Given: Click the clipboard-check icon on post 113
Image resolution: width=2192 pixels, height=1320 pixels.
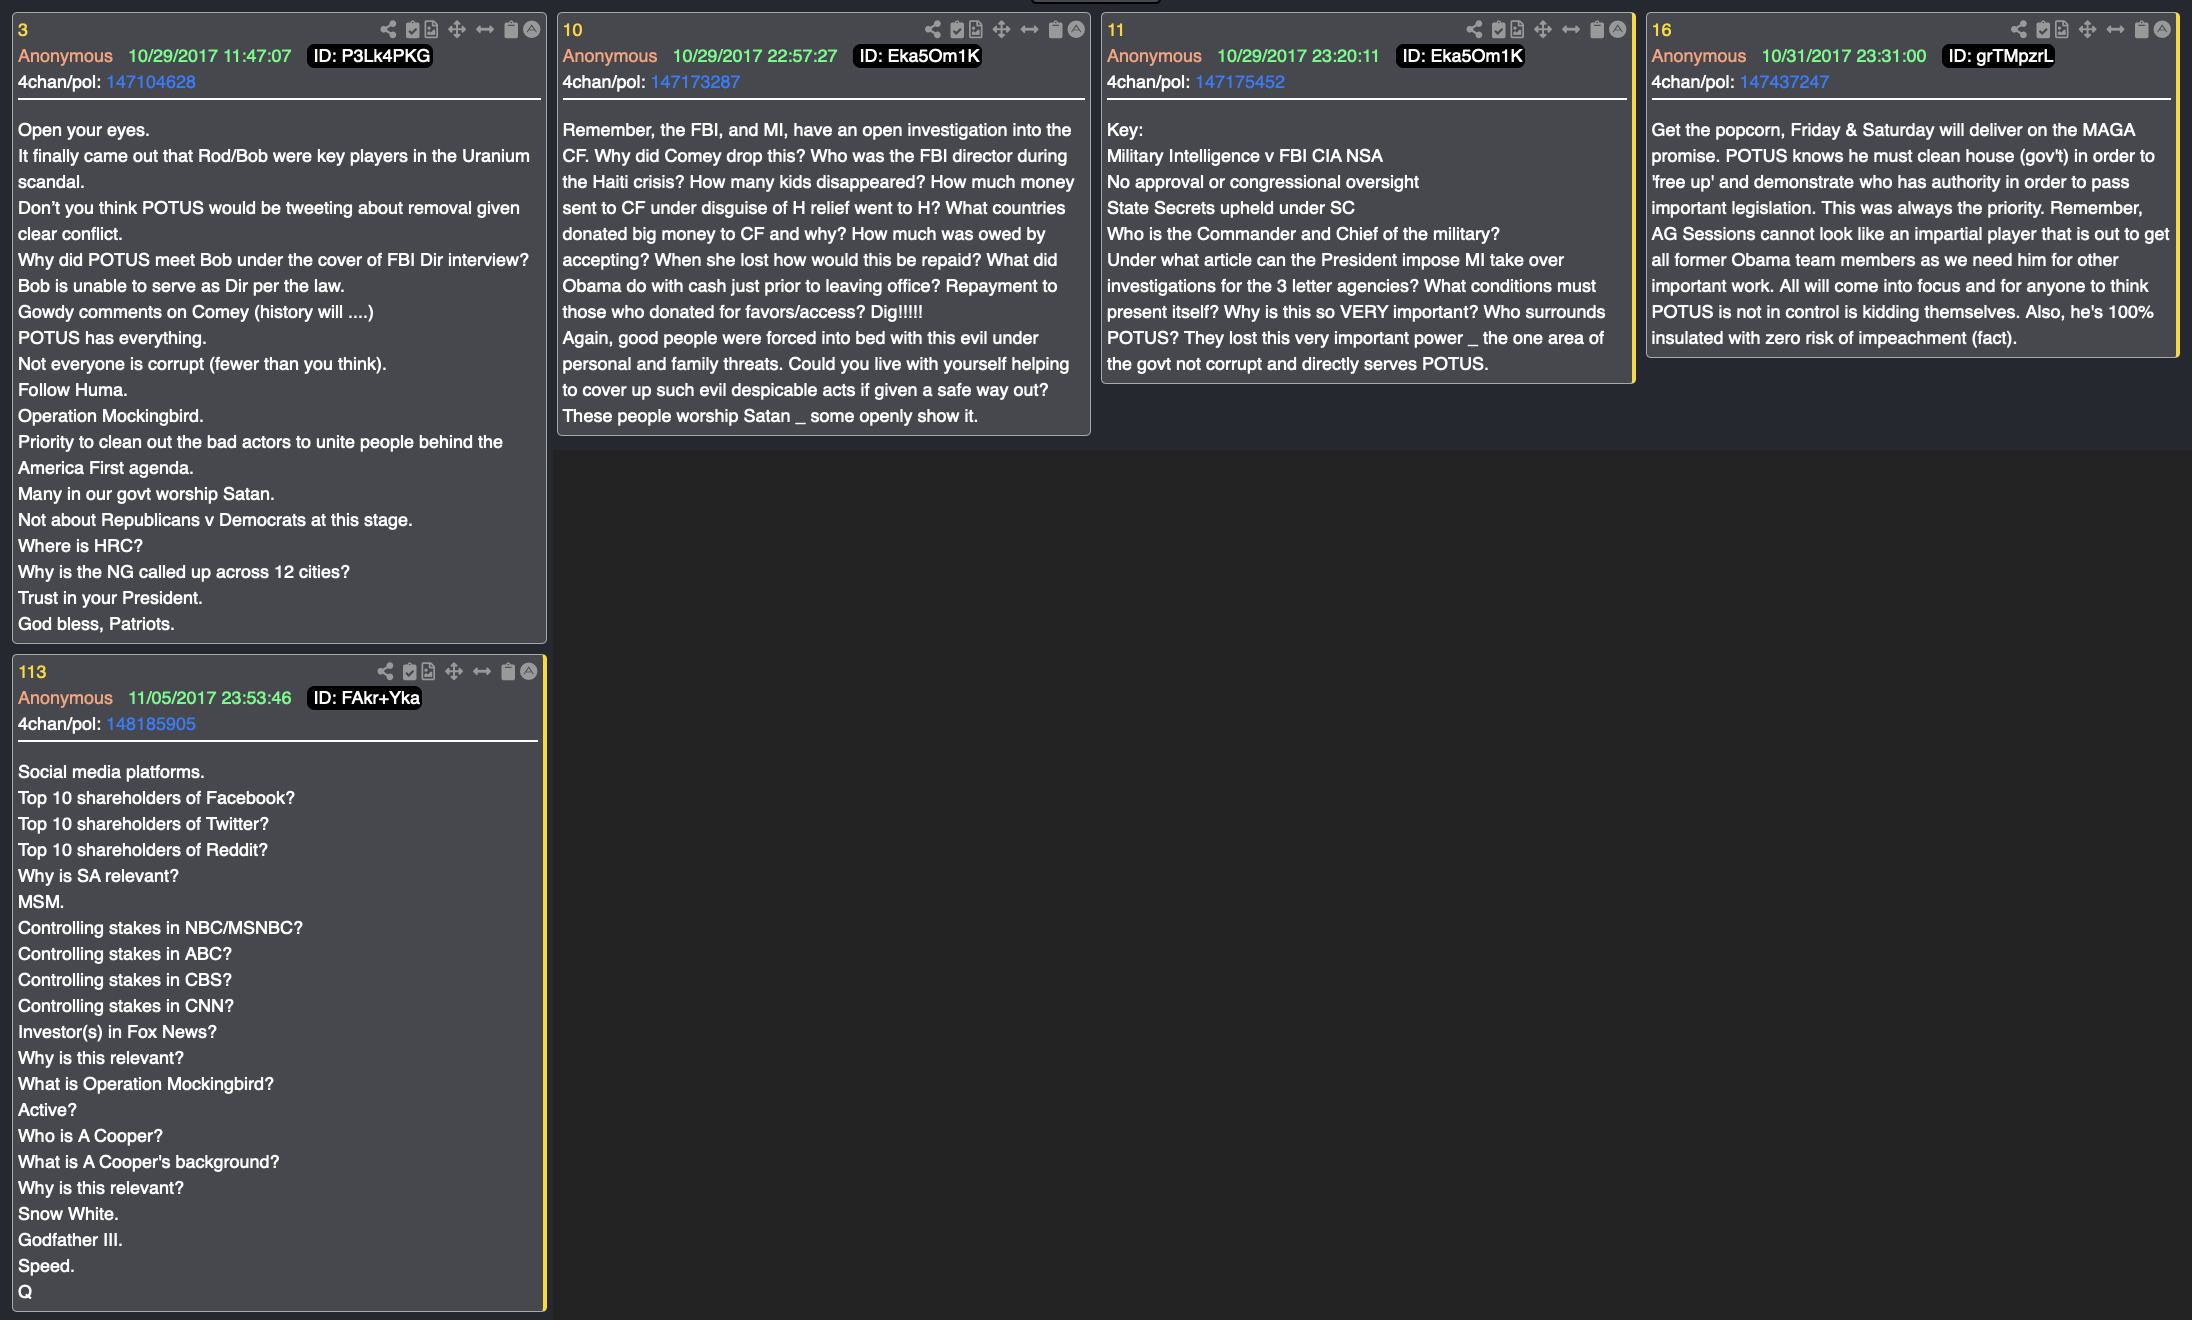Looking at the screenshot, I should coord(409,672).
